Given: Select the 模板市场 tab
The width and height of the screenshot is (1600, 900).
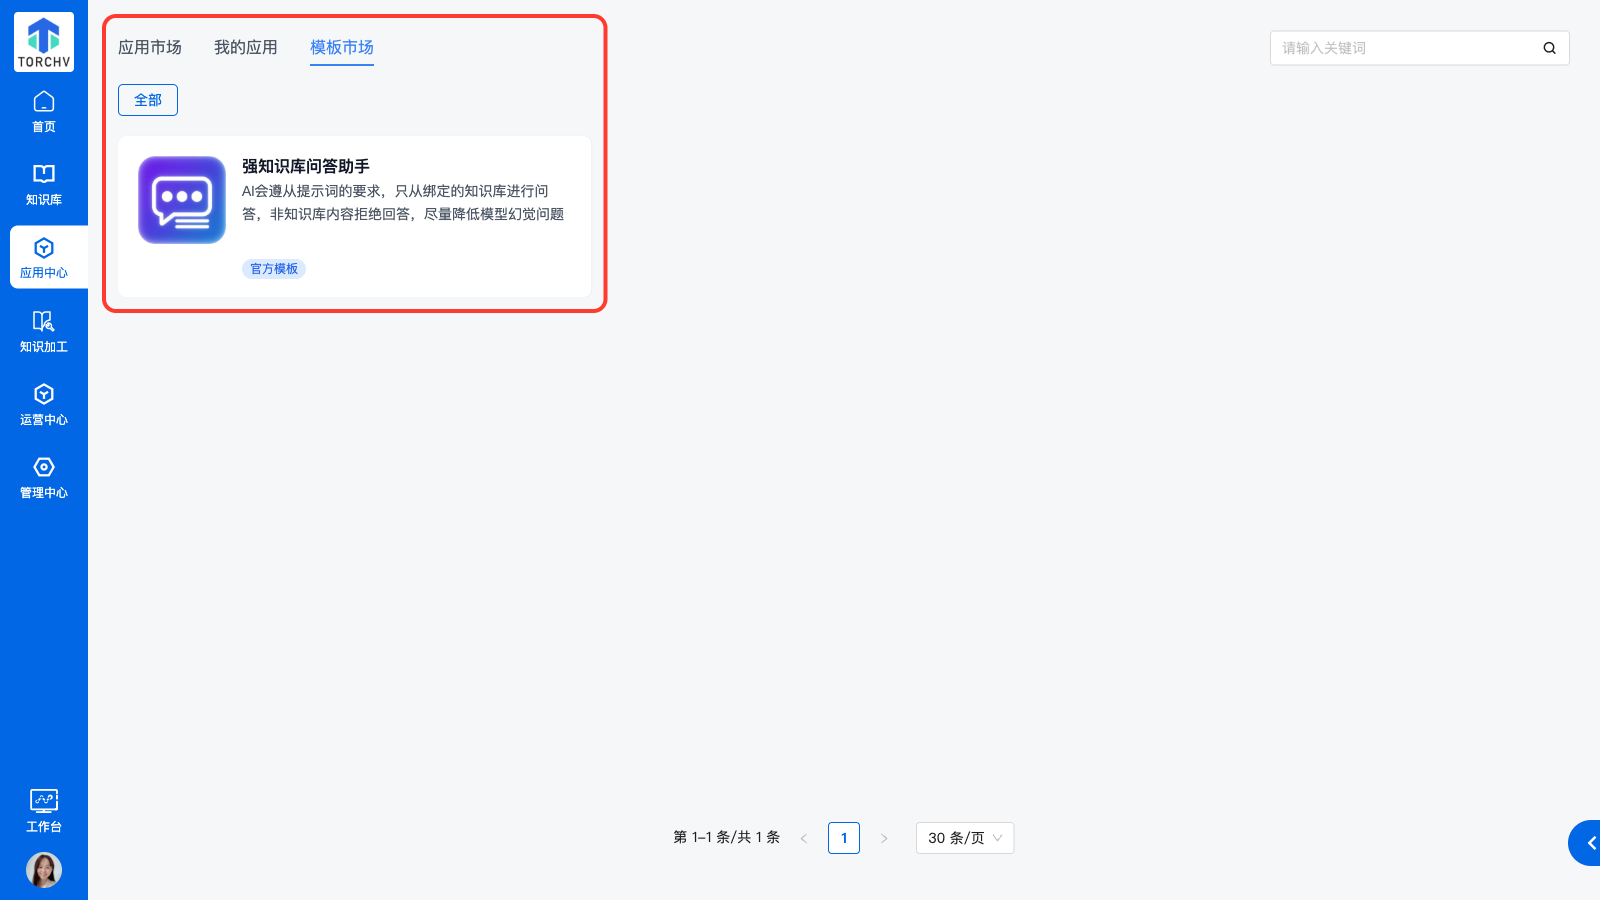Looking at the screenshot, I should (x=342, y=47).
